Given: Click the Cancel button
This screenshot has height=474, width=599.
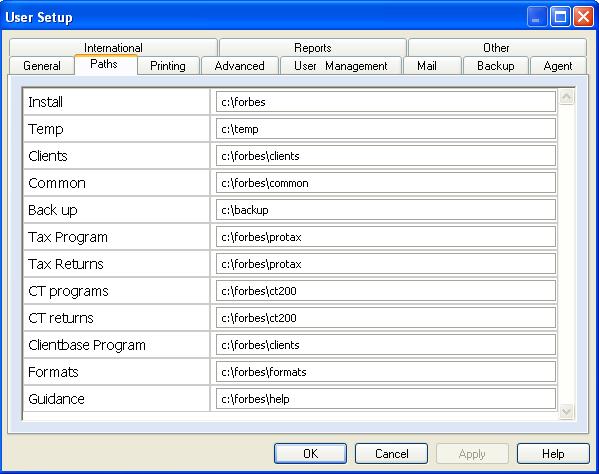Looking at the screenshot, I should click(x=391, y=453).
